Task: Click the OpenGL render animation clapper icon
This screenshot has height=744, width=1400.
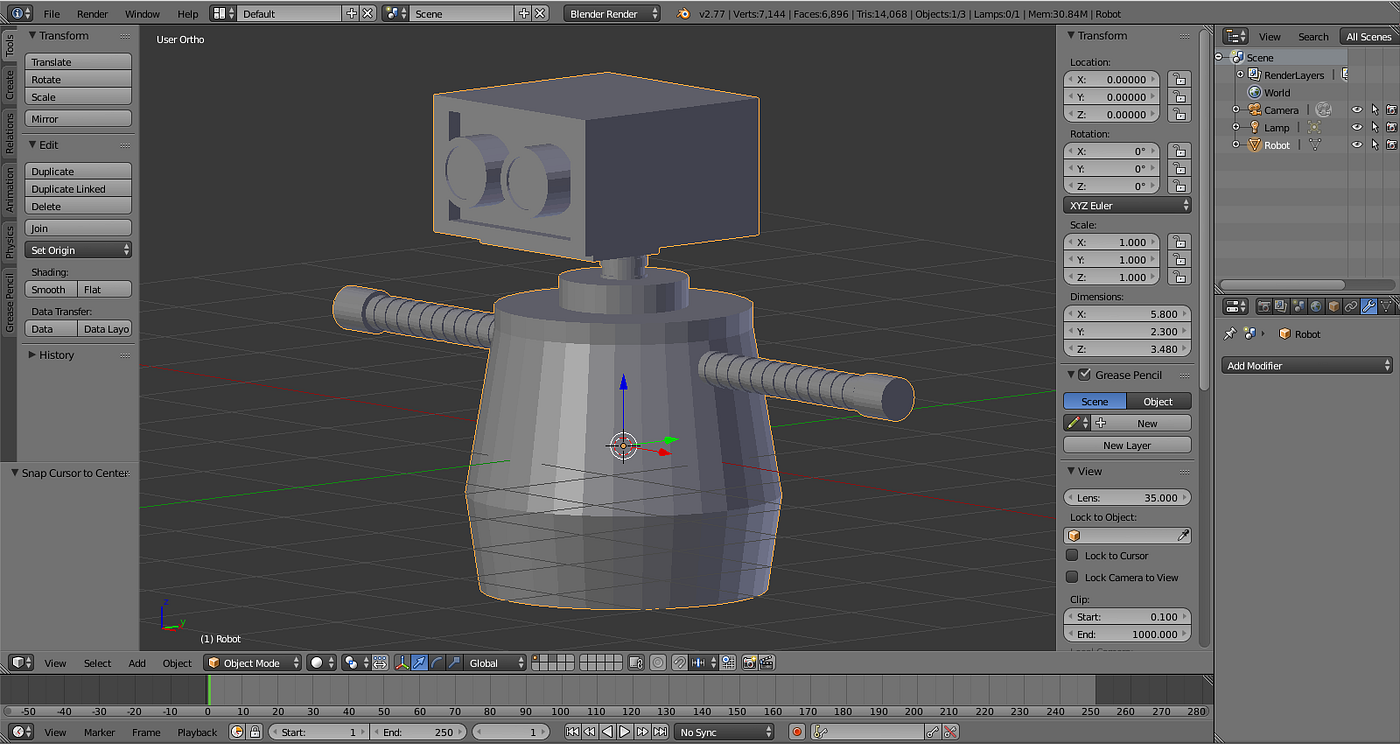Action: (767, 663)
